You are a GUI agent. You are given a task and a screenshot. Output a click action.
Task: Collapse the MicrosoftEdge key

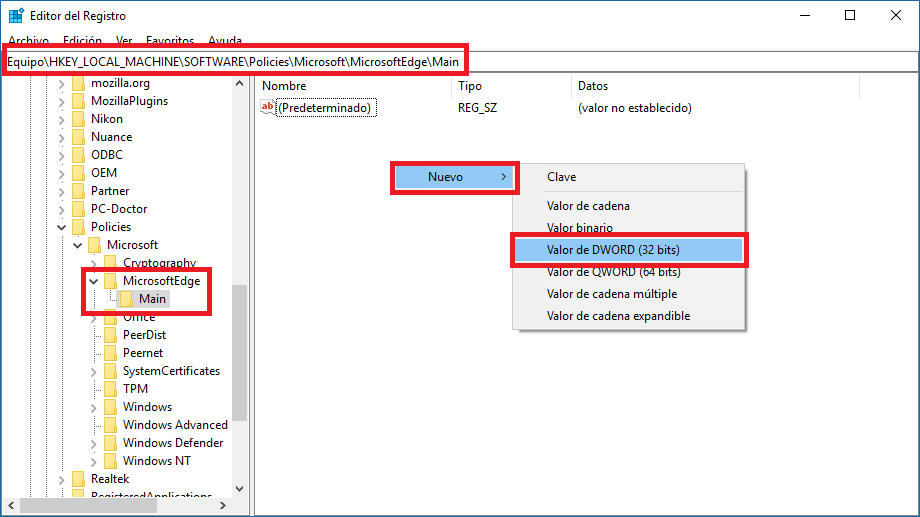(x=93, y=282)
